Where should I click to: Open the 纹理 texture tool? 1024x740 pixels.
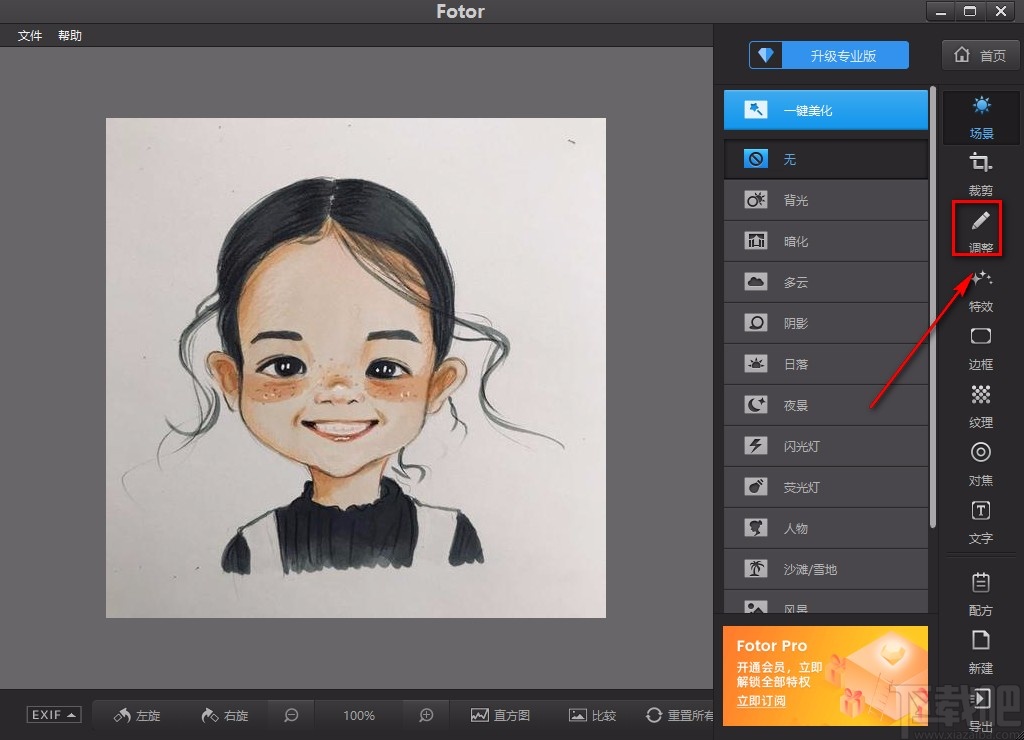(x=981, y=406)
